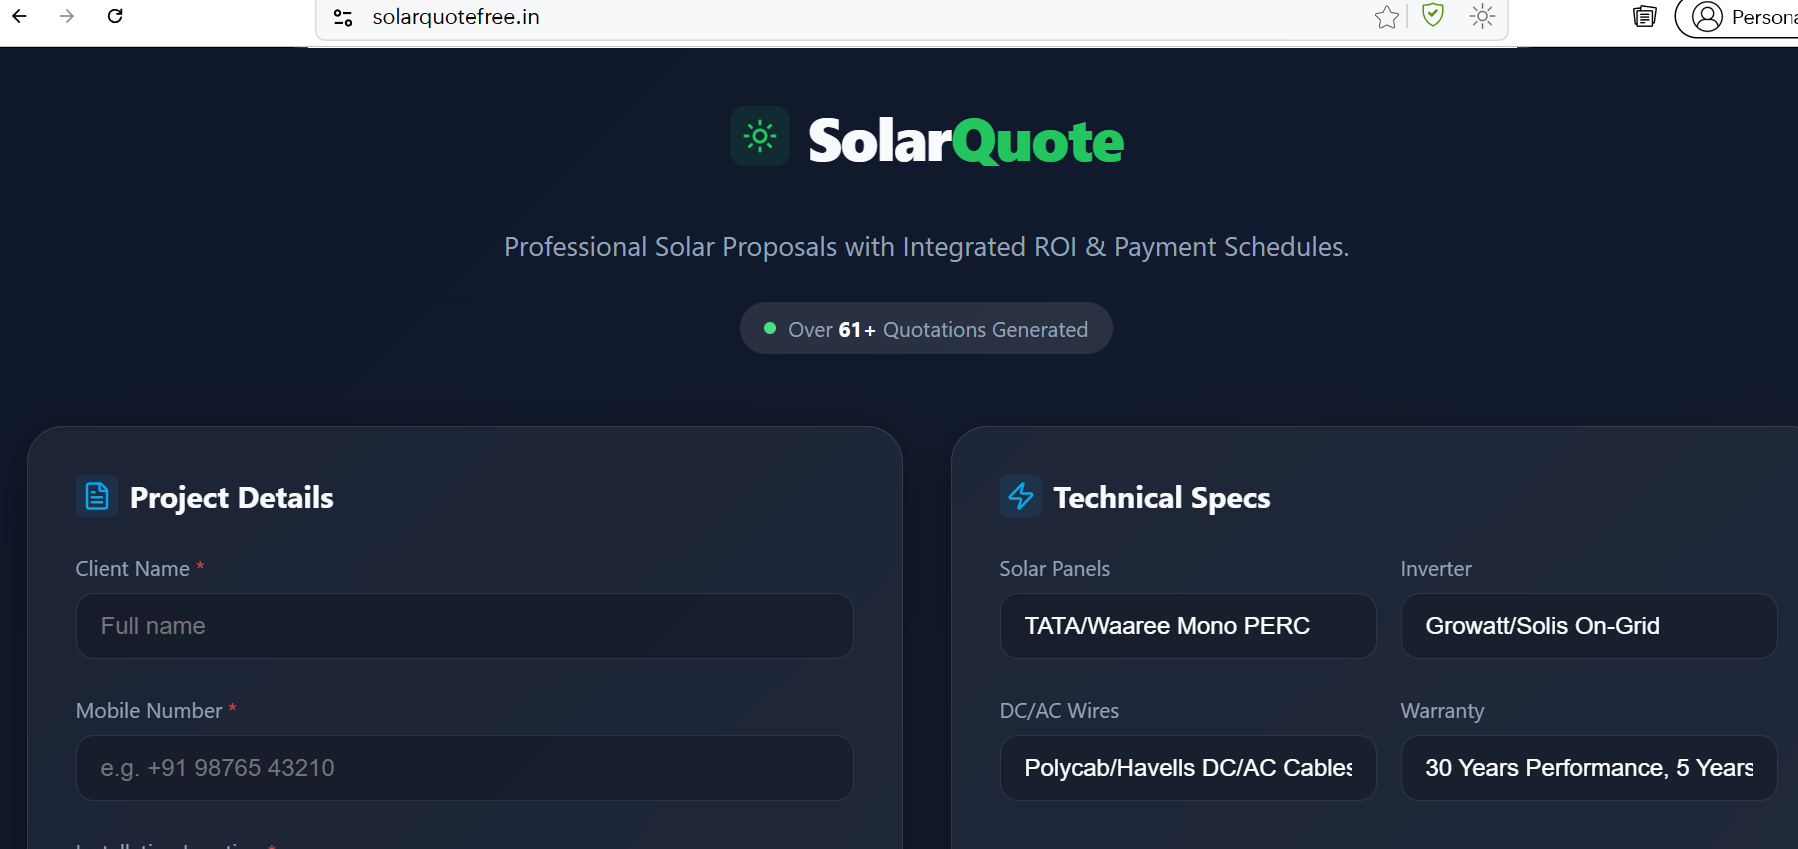The image size is (1798, 849).
Task: Click the bookmark star in the address bar
Action: (x=1386, y=16)
